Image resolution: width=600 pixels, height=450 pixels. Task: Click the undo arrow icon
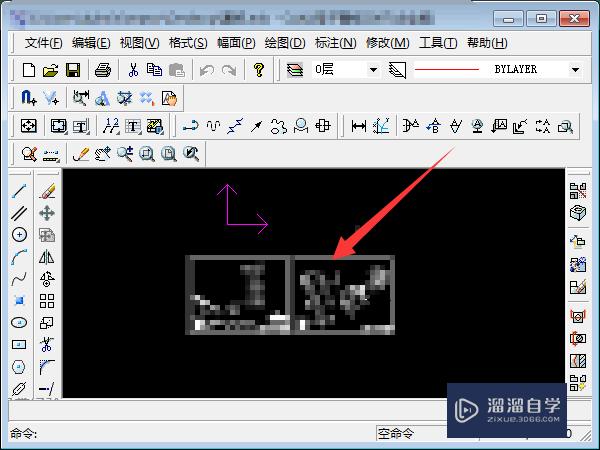coord(207,70)
